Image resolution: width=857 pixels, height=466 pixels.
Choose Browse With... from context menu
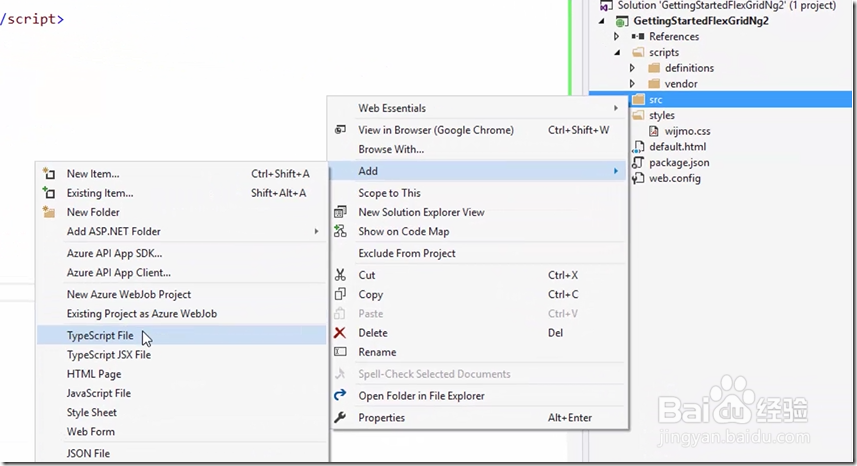coord(478,149)
